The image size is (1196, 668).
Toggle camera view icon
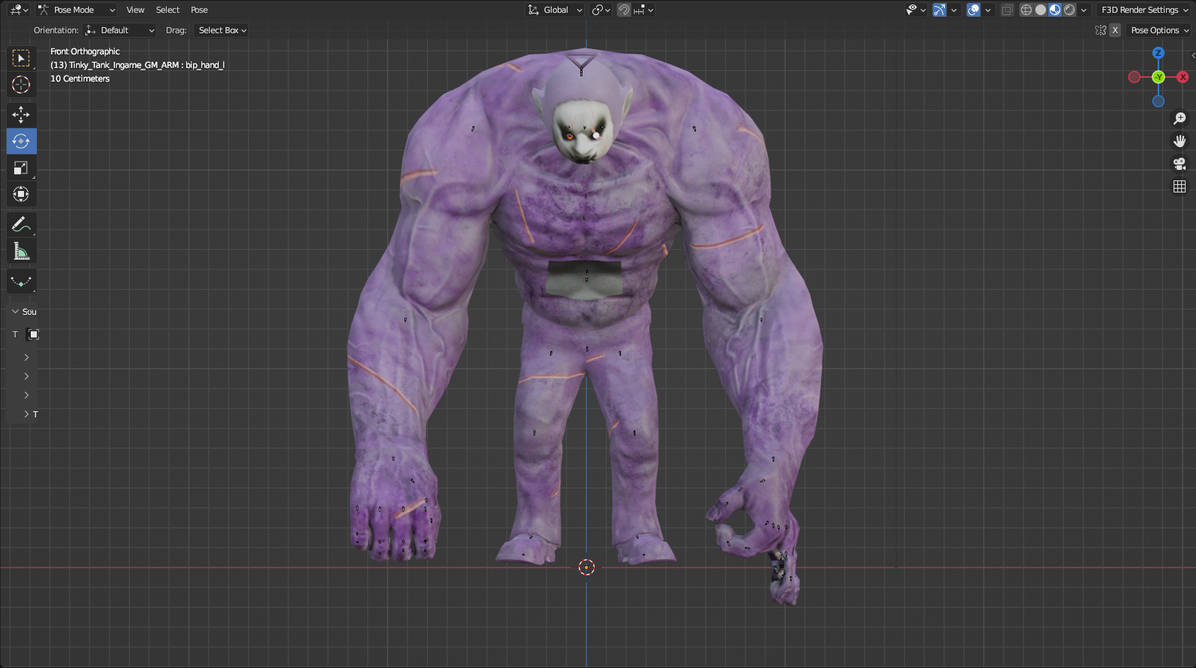(x=1179, y=164)
